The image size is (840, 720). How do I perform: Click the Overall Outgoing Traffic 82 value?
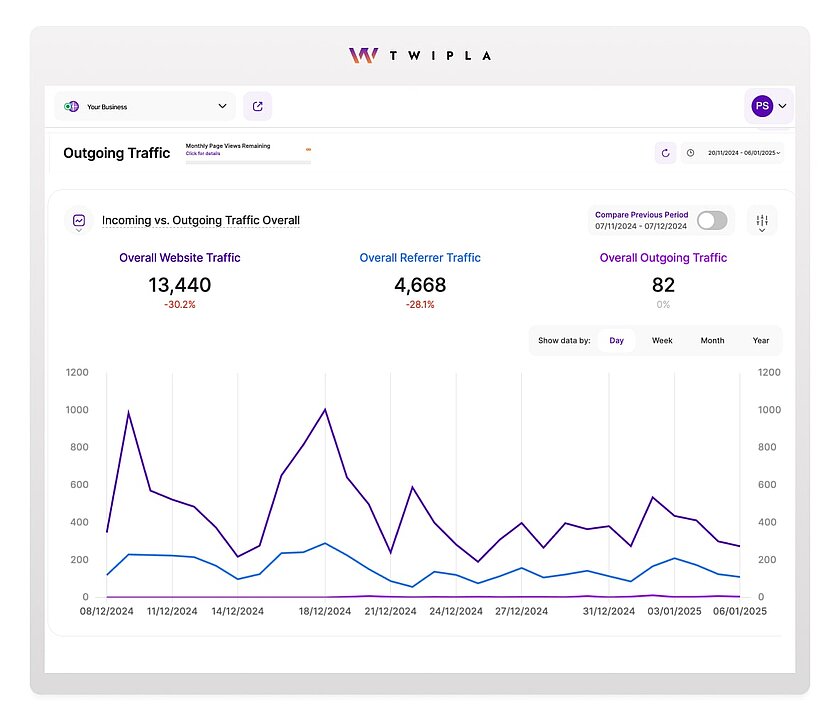click(663, 285)
